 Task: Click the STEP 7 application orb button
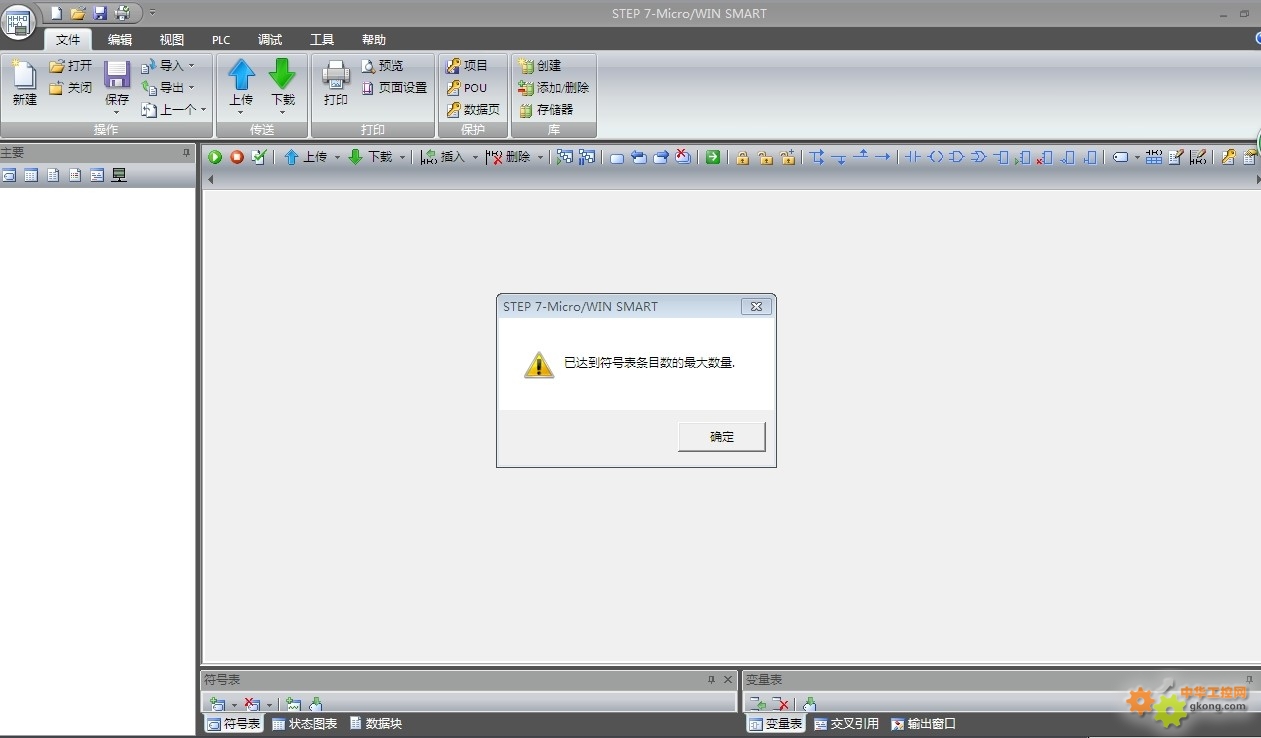tap(18, 20)
